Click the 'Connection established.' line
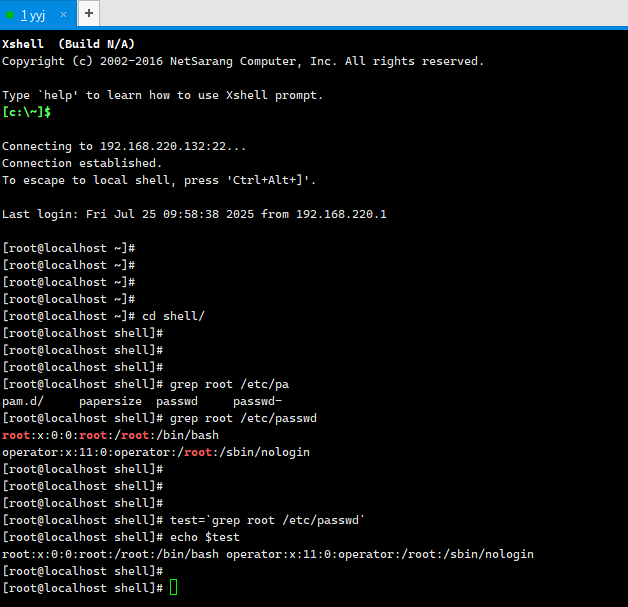This screenshot has height=607, width=628. 82,163
